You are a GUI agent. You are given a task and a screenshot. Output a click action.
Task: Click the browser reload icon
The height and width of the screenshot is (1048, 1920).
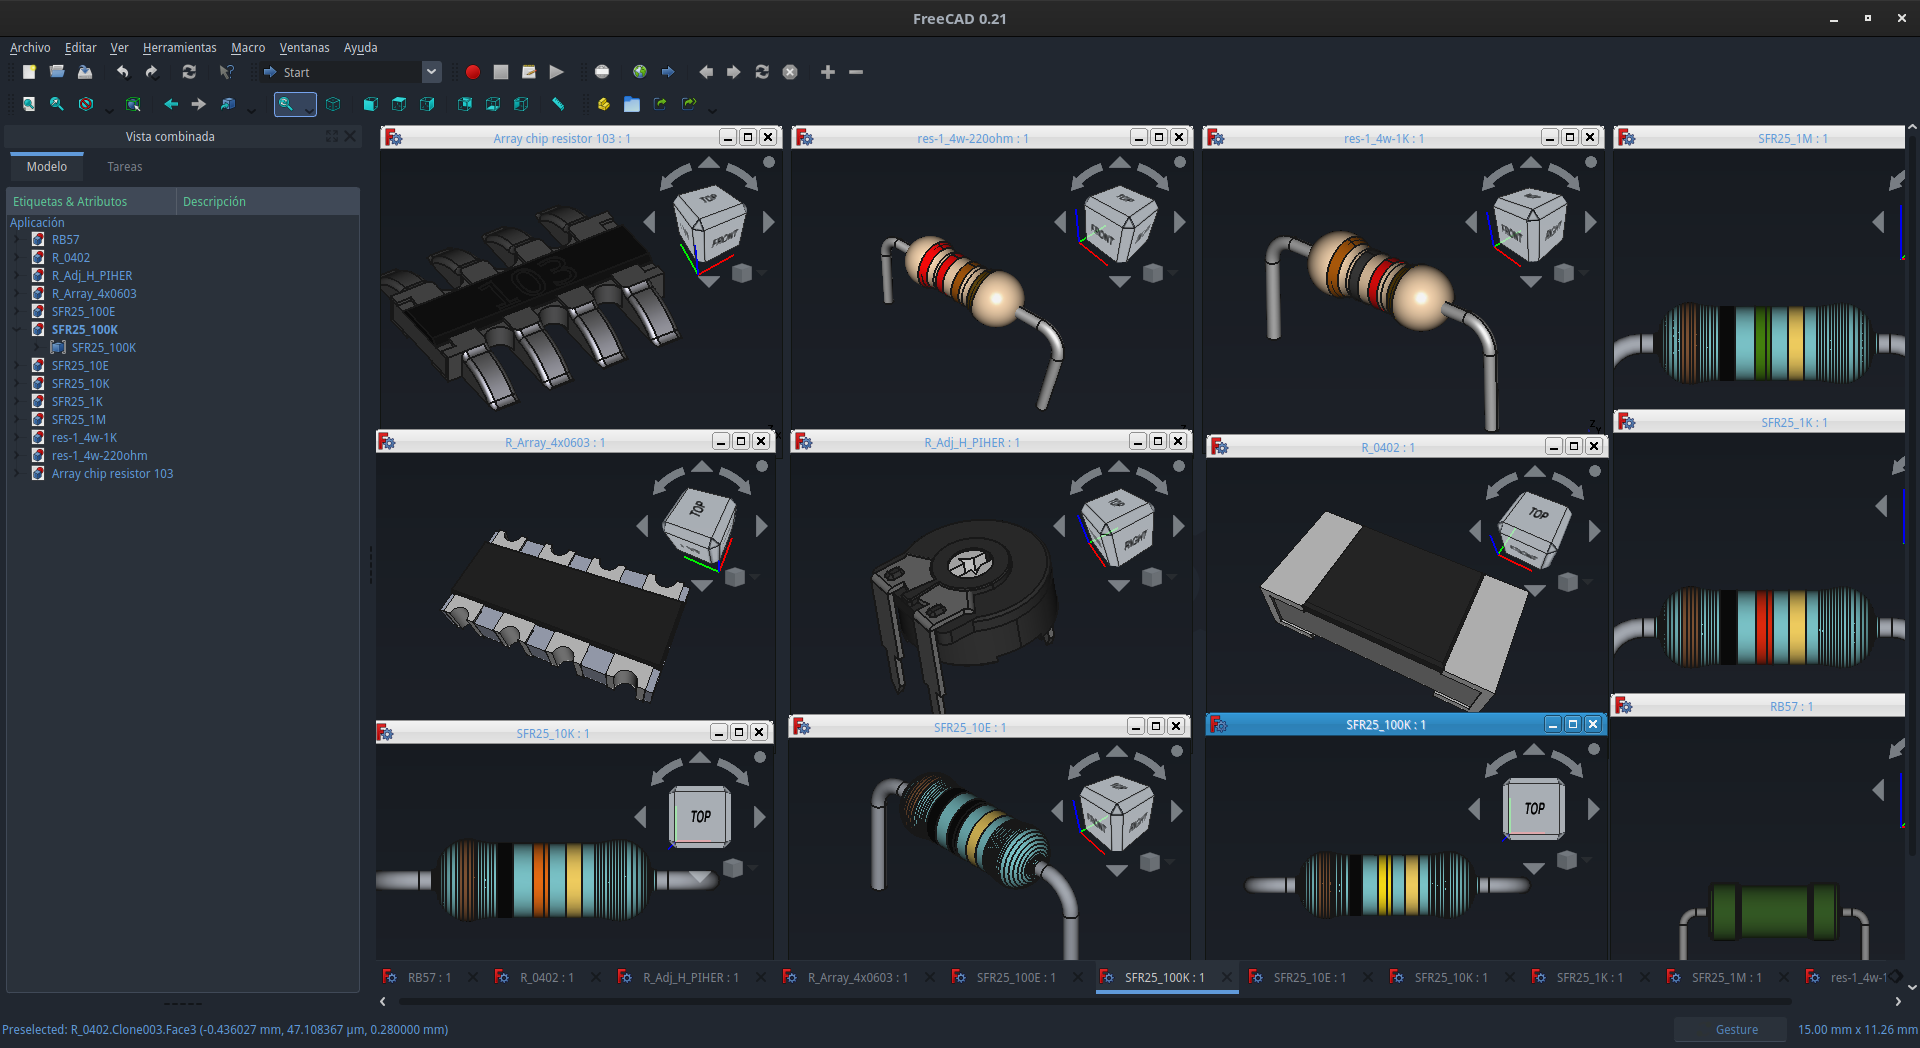pos(762,72)
